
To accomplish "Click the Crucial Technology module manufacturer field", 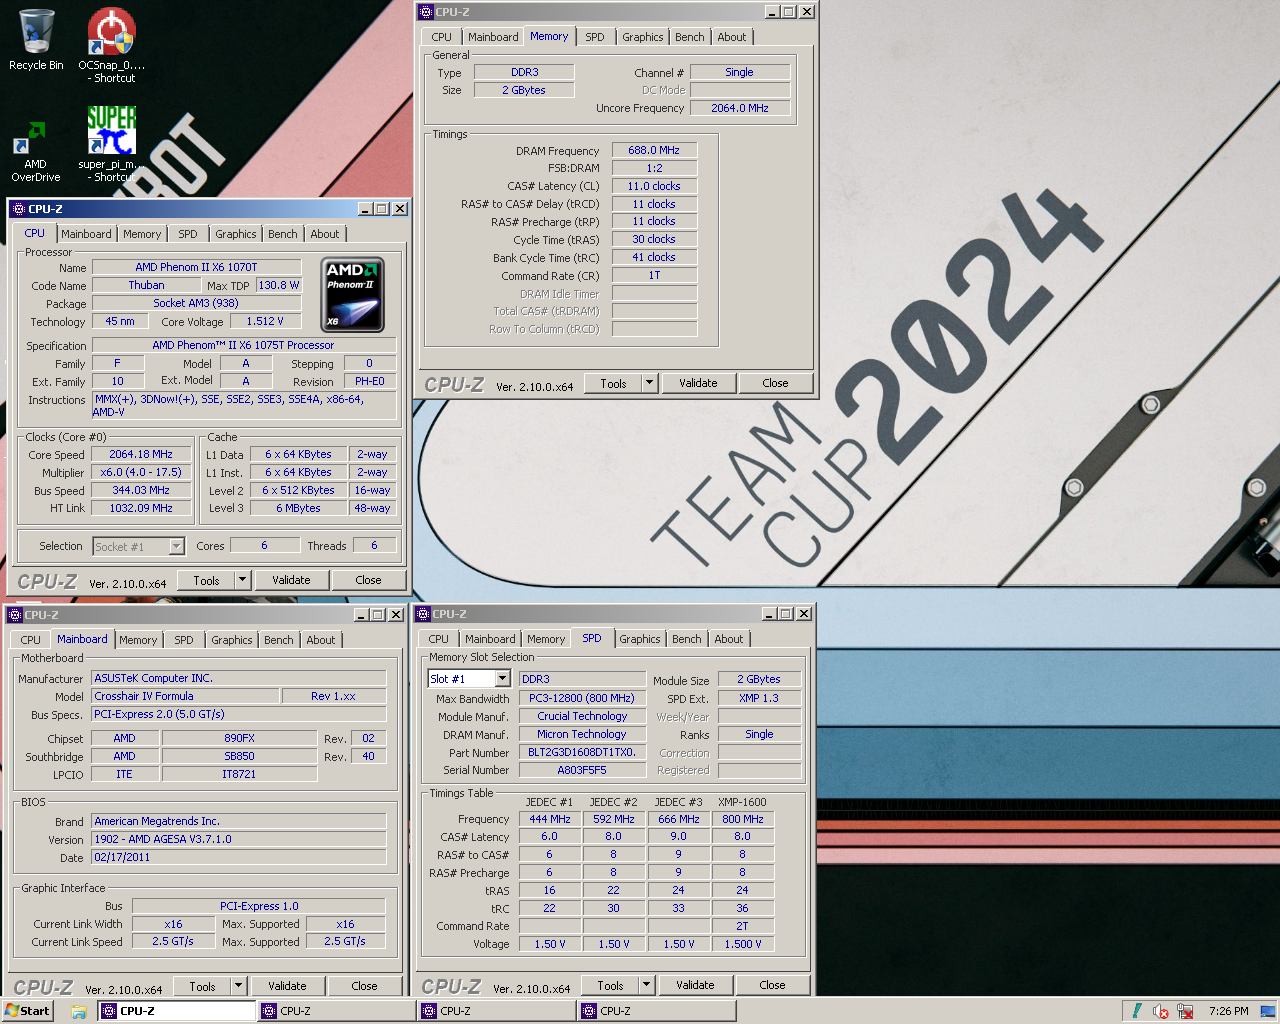I will [582, 716].
